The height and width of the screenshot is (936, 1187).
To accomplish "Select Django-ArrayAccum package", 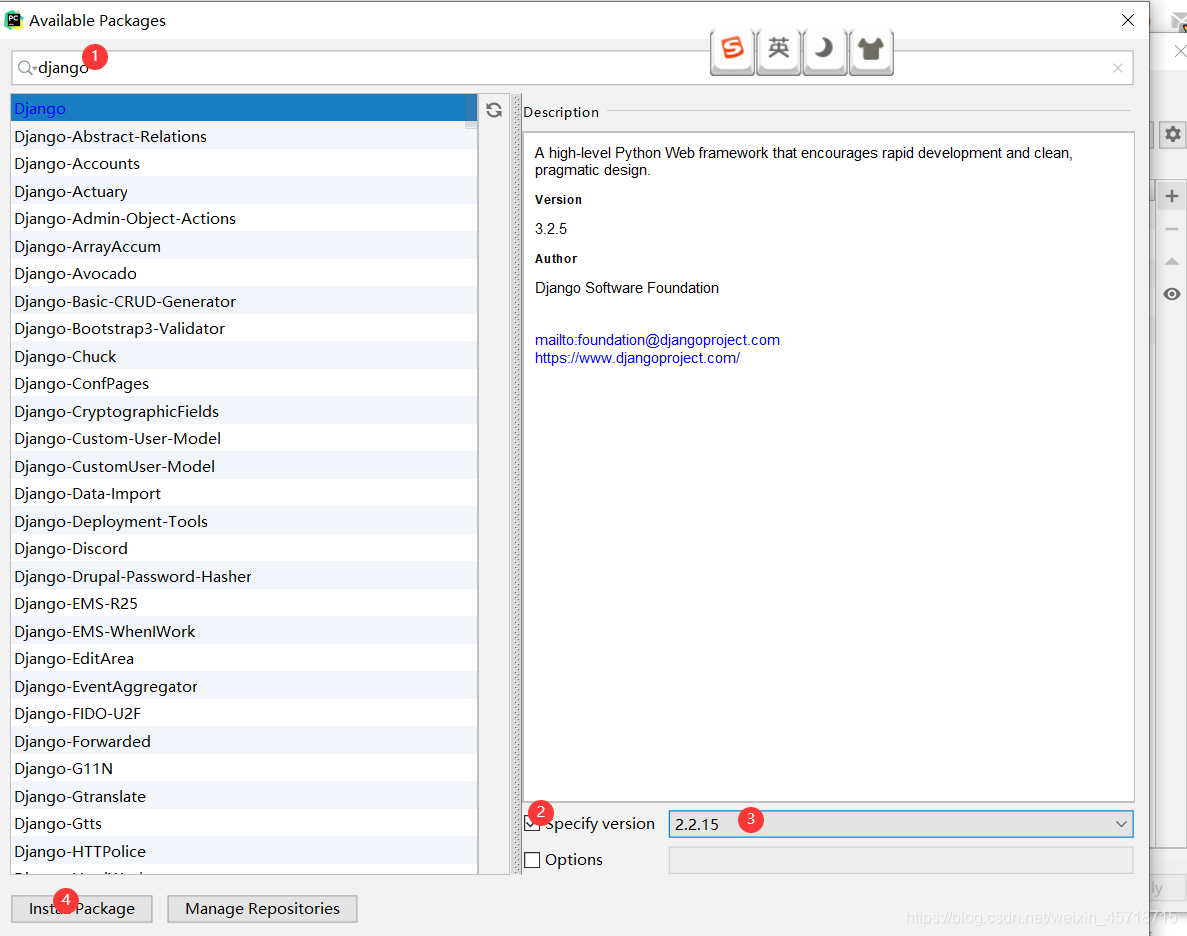I will (x=244, y=246).
